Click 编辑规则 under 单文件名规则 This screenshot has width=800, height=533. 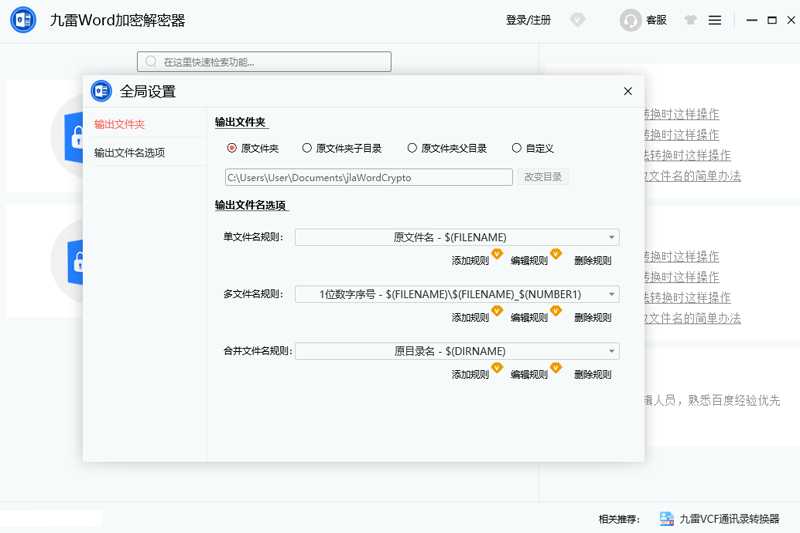(x=529, y=261)
